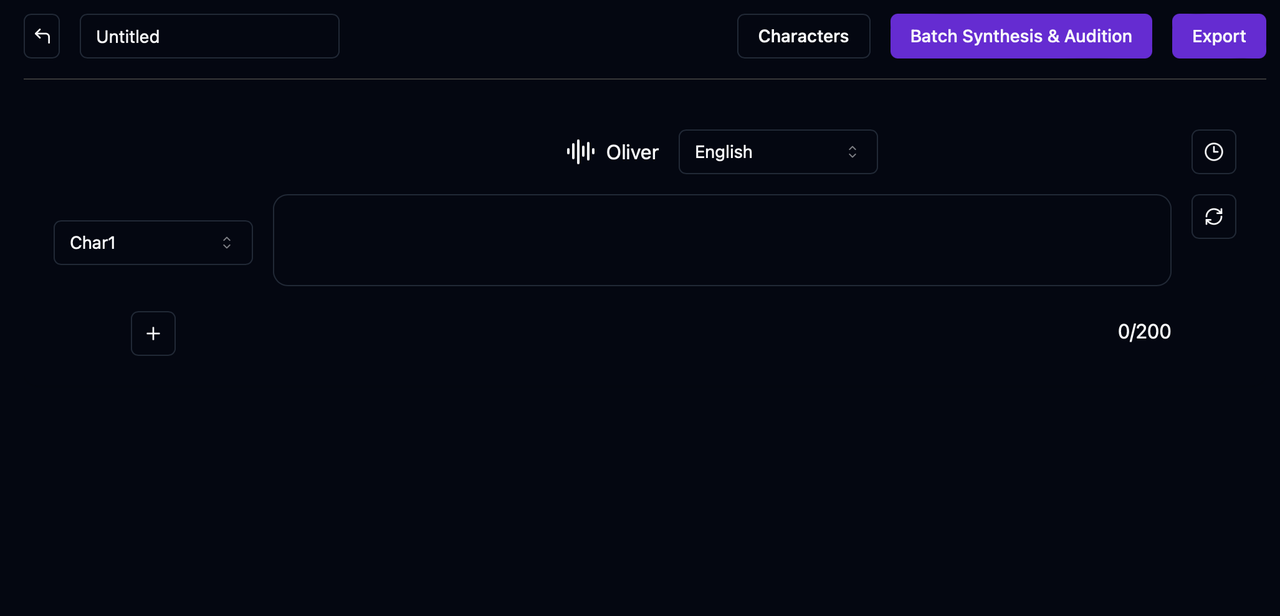
Task: Click the Char1 label text
Action: [93, 243]
